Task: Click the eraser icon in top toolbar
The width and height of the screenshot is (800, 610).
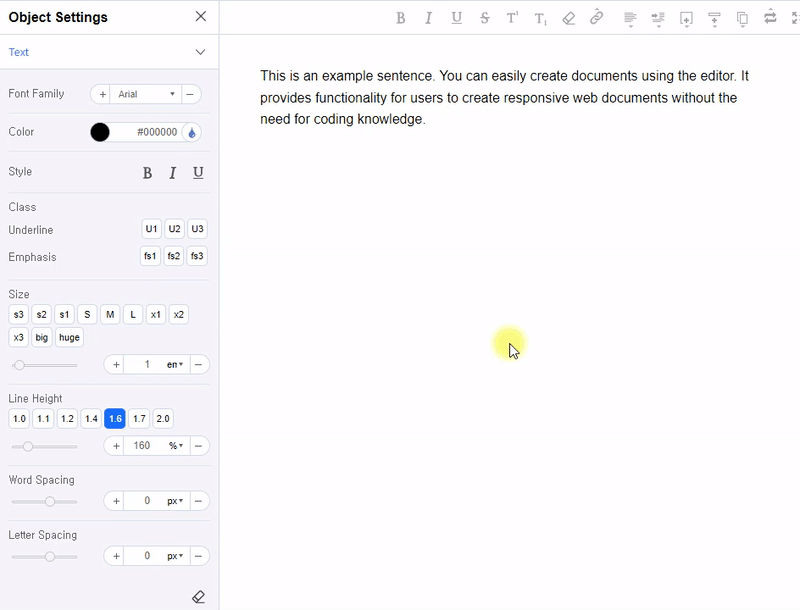Action: [568, 18]
